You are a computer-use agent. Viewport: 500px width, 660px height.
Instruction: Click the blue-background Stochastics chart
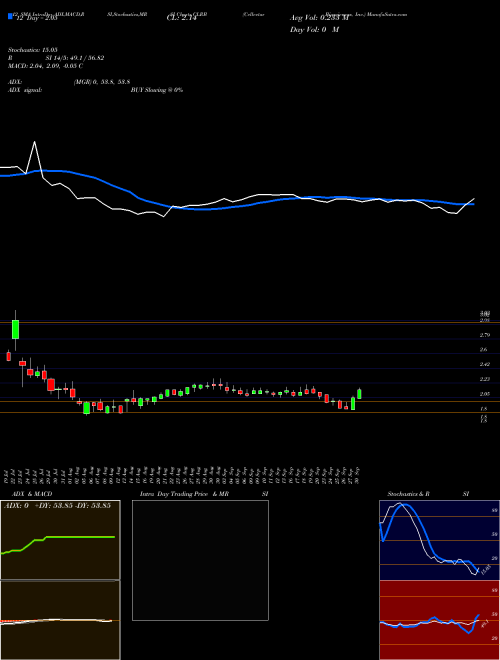[x=439, y=540]
